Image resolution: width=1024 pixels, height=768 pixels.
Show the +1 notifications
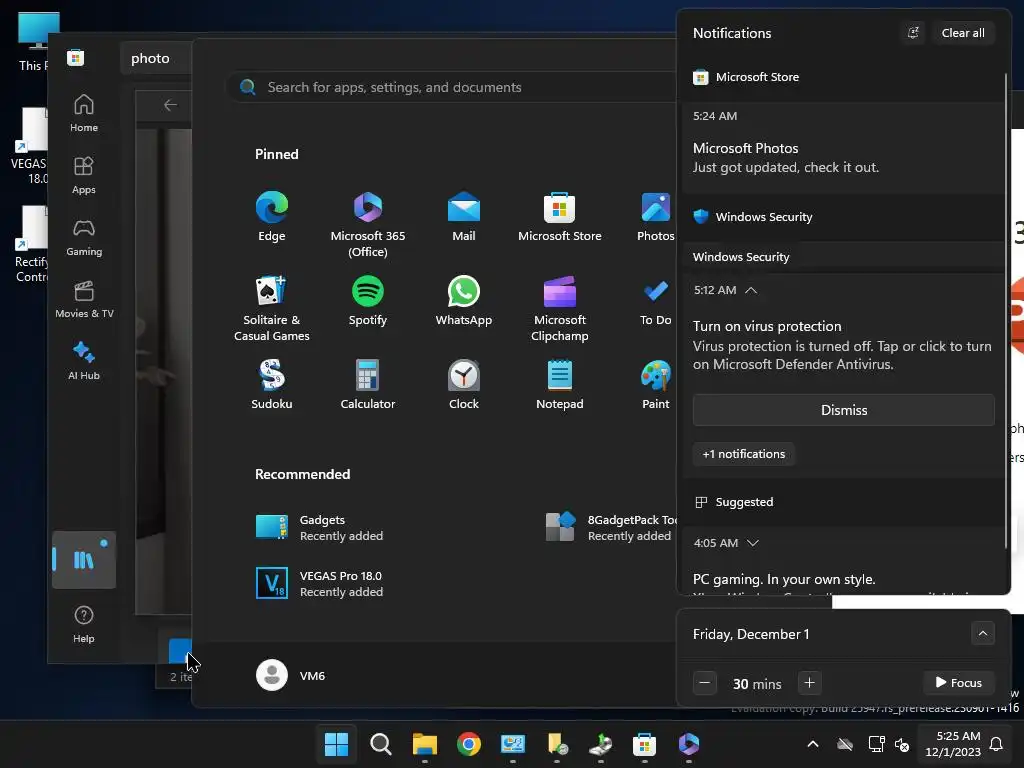click(743, 454)
